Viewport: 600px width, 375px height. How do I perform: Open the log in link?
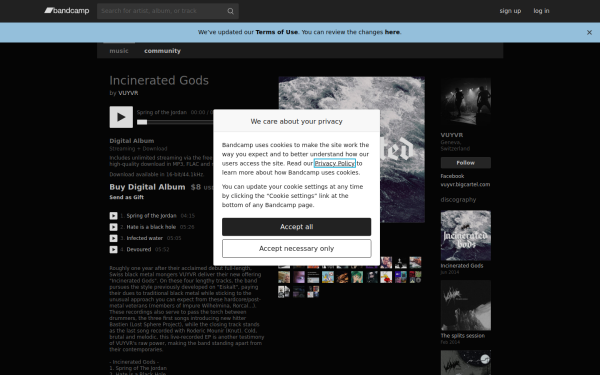(x=541, y=11)
